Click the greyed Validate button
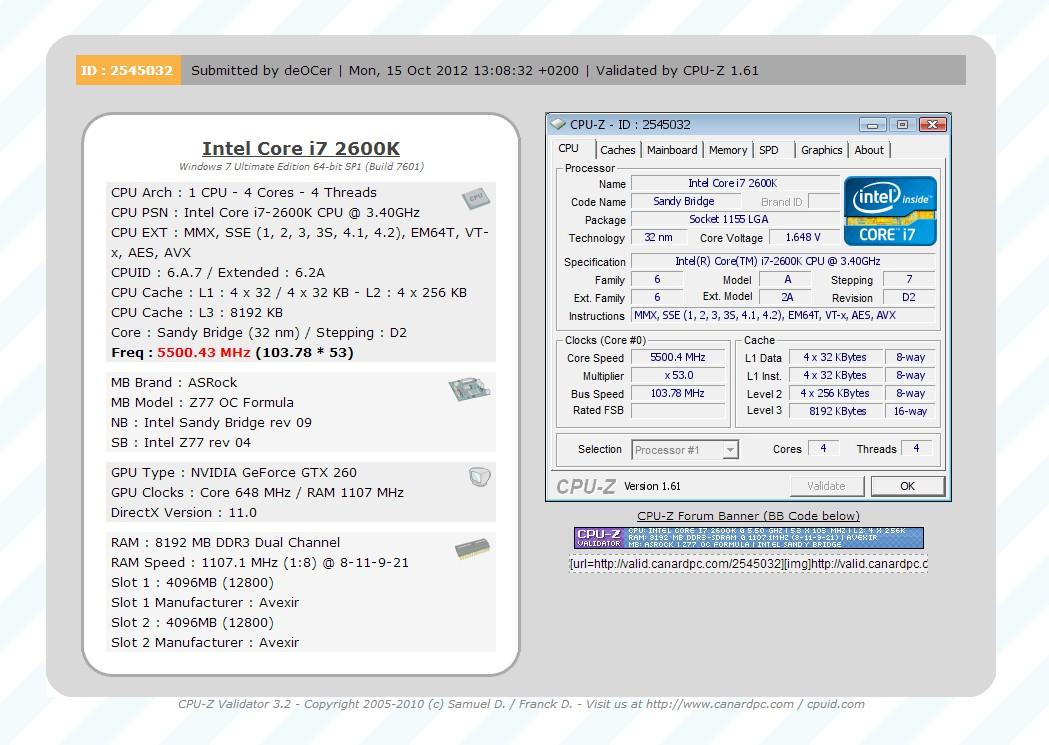This screenshot has width=1049, height=745. pyautogui.click(x=827, y=486)
